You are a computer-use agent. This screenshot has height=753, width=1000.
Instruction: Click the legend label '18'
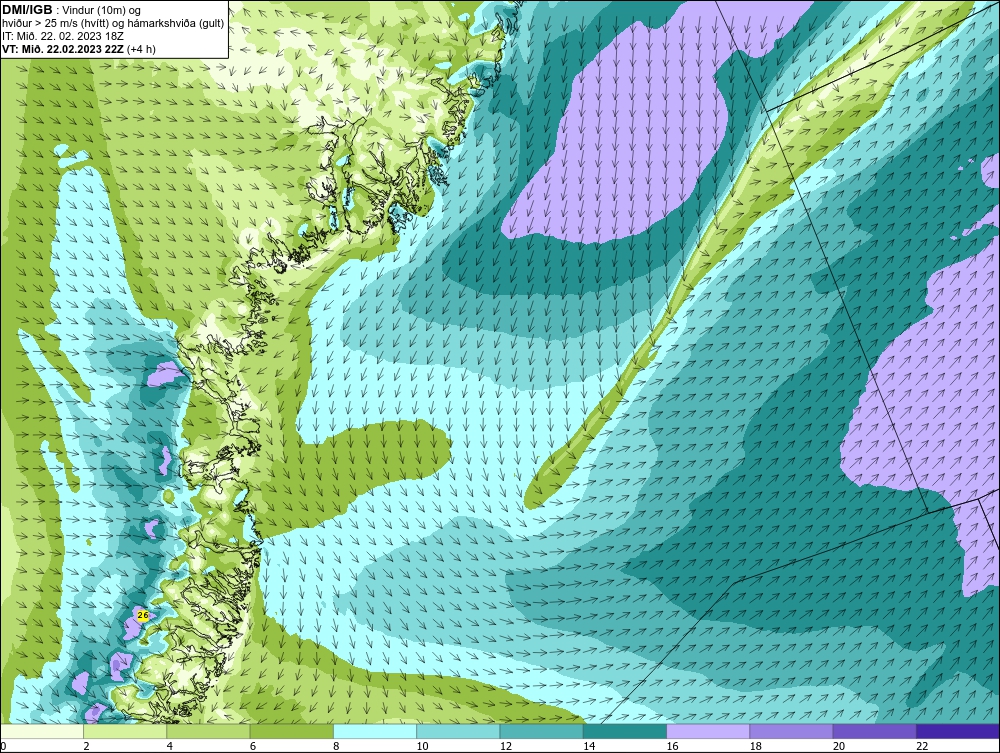756,747
